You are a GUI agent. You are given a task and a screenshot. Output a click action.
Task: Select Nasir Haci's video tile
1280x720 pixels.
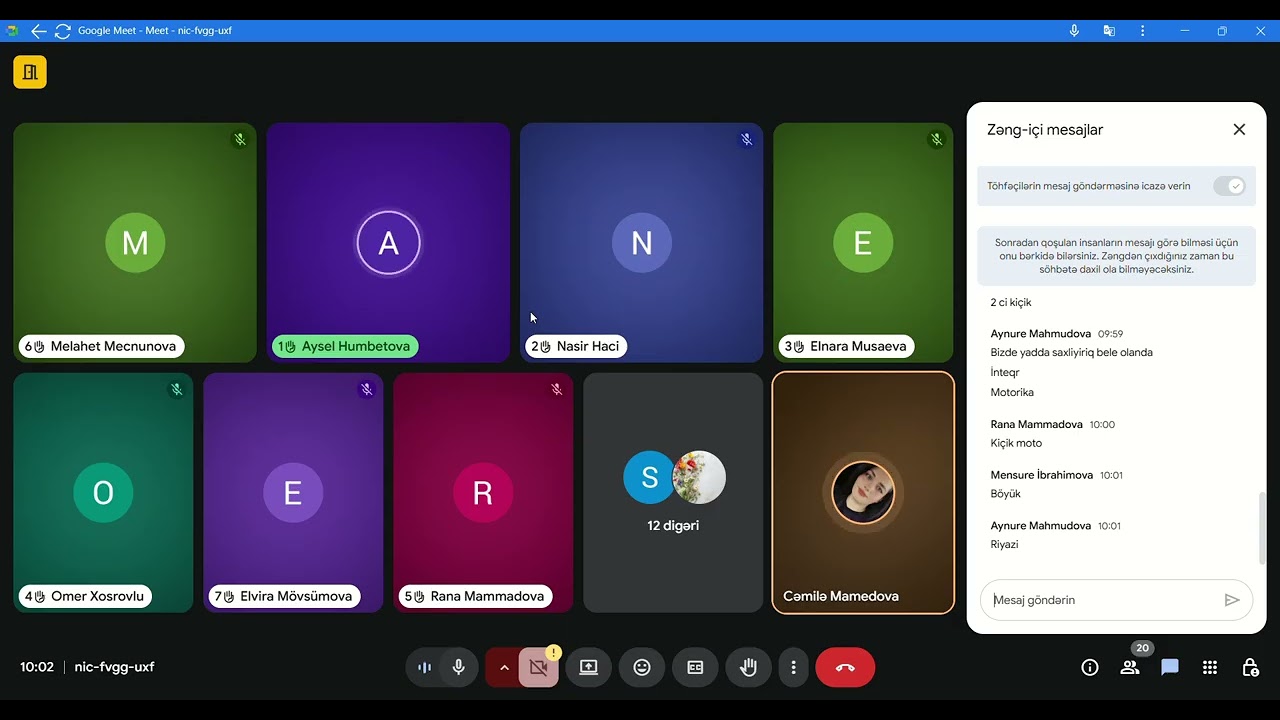(642, 243)
